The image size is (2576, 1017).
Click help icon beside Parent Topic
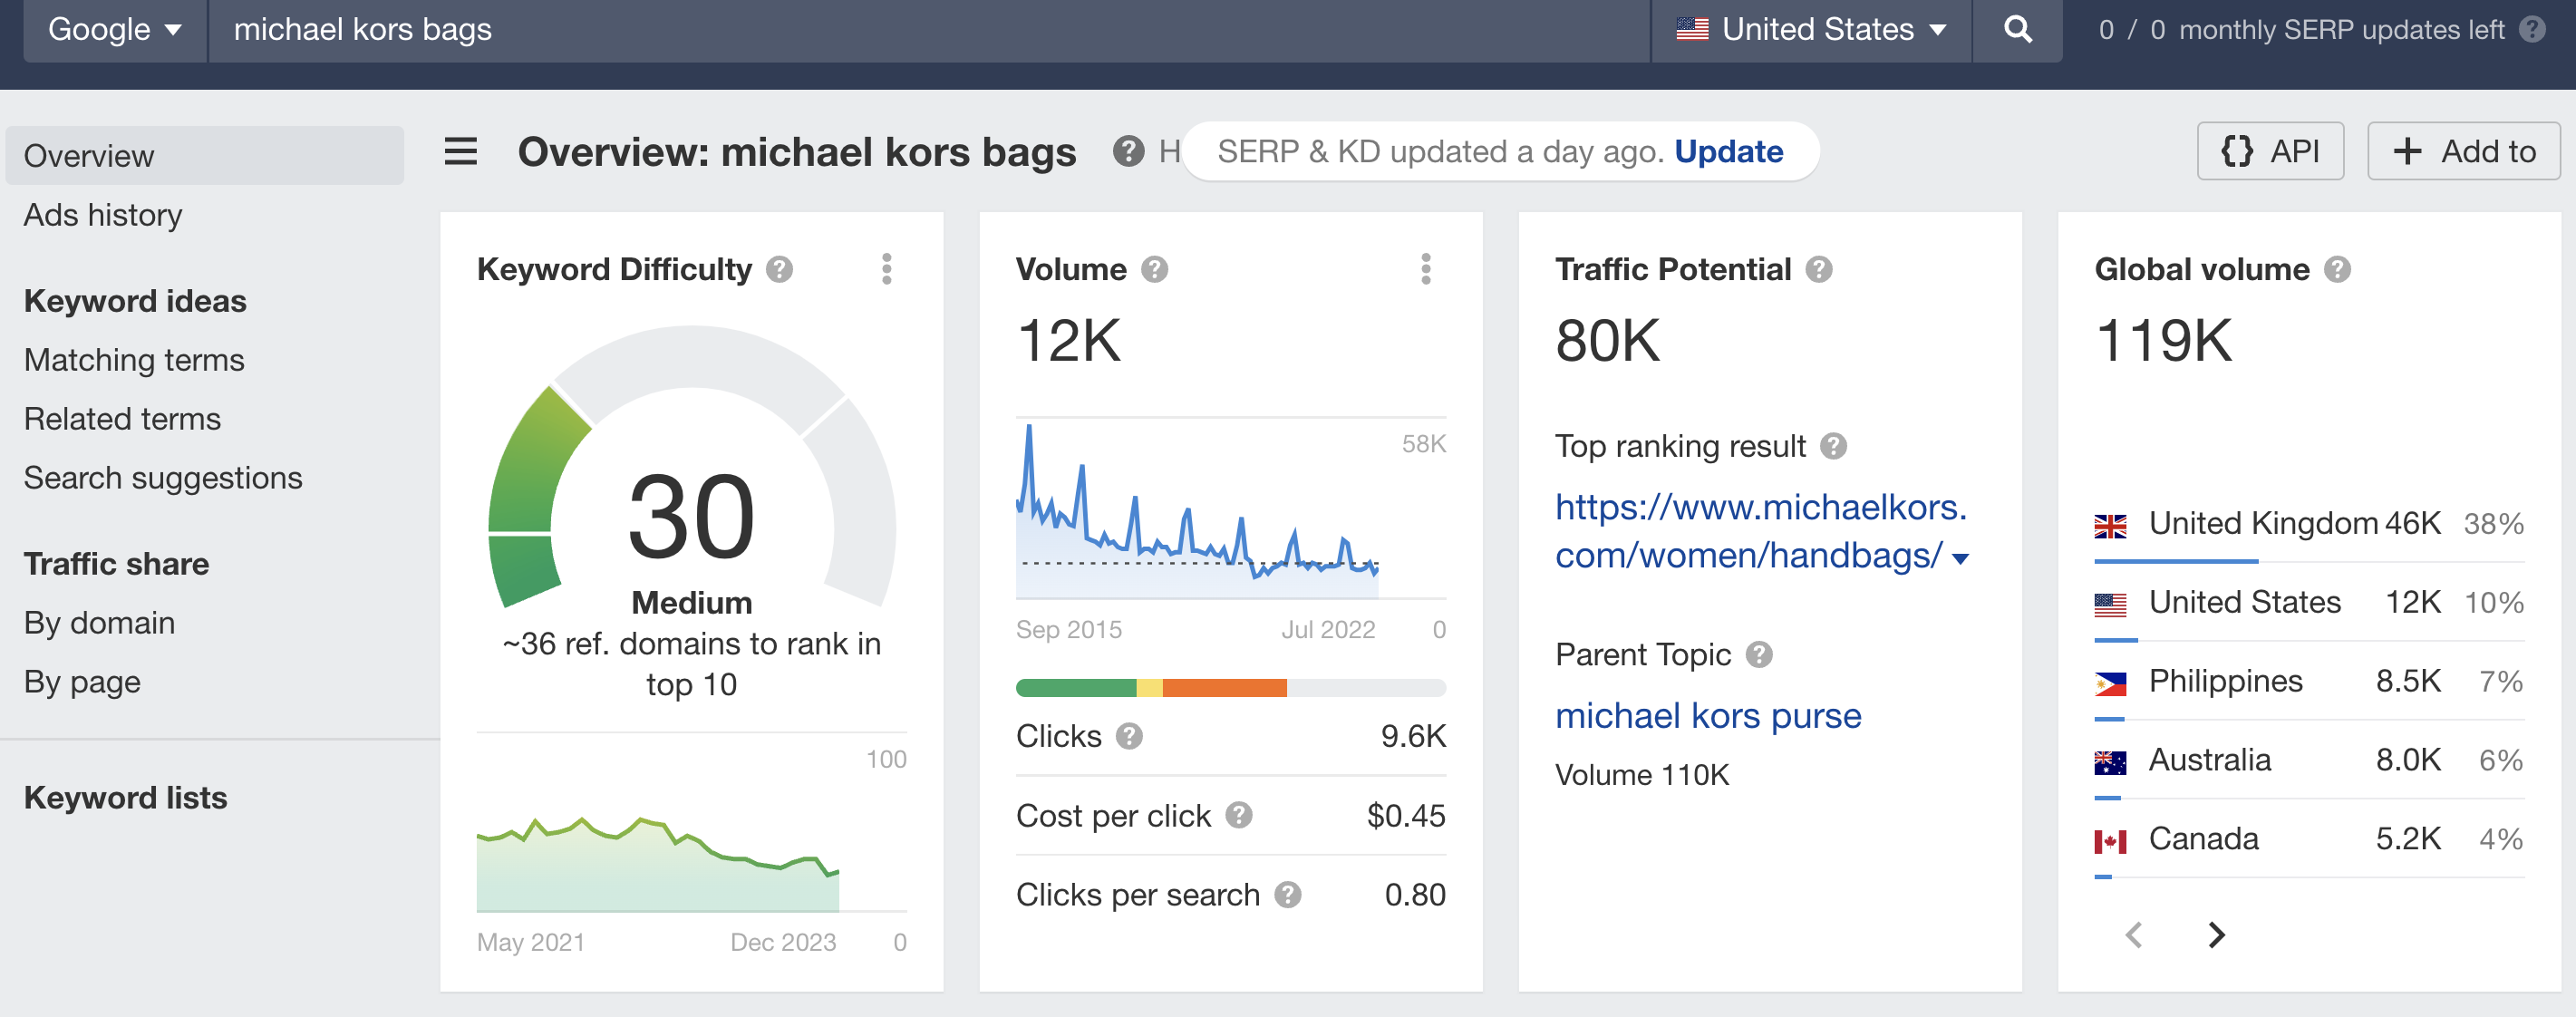point(1759,655)
